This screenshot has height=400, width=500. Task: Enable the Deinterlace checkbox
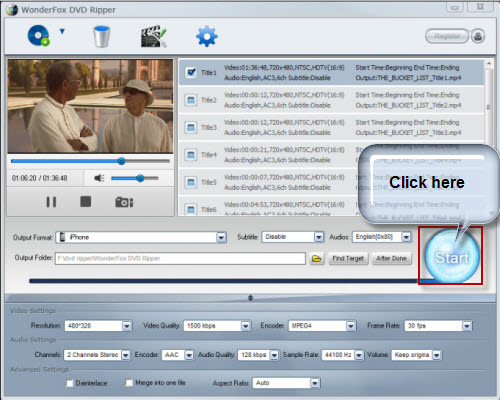pyautogui.click(x=70, y=383)
